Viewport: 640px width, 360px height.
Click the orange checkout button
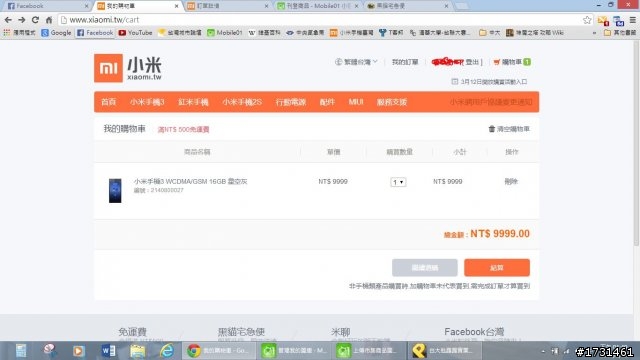tap(497, 268)
